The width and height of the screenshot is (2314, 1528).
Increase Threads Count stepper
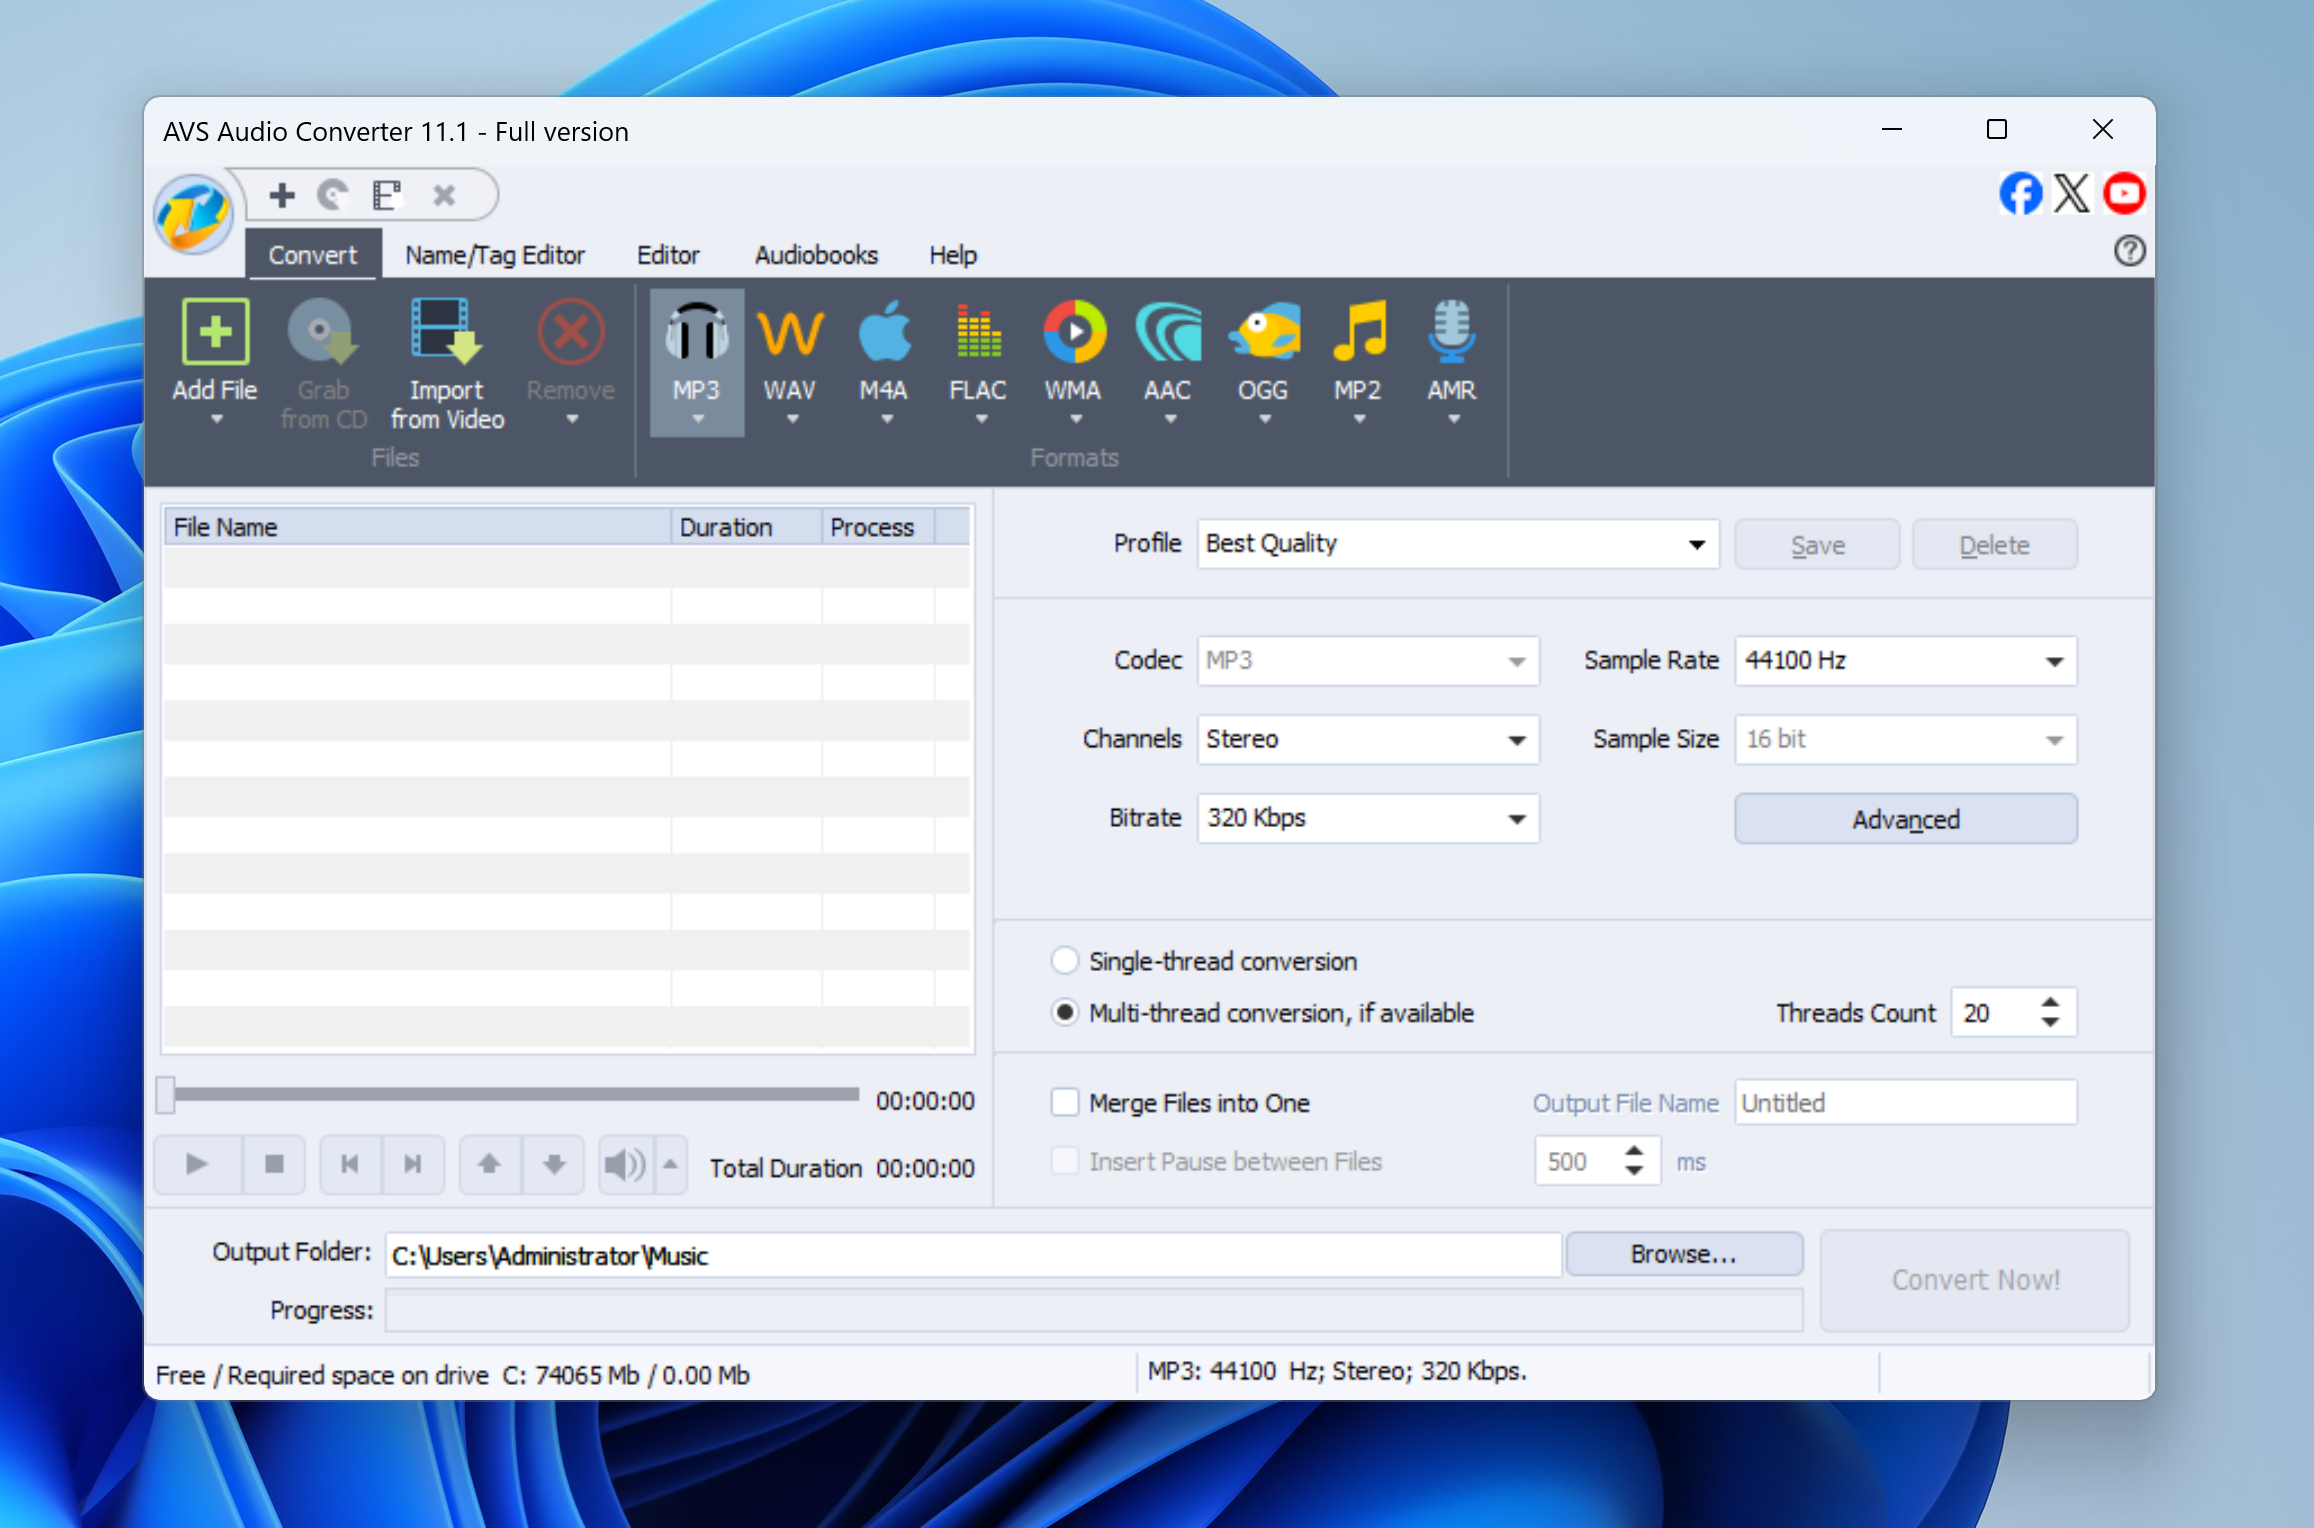[x=2050, y=1003]
